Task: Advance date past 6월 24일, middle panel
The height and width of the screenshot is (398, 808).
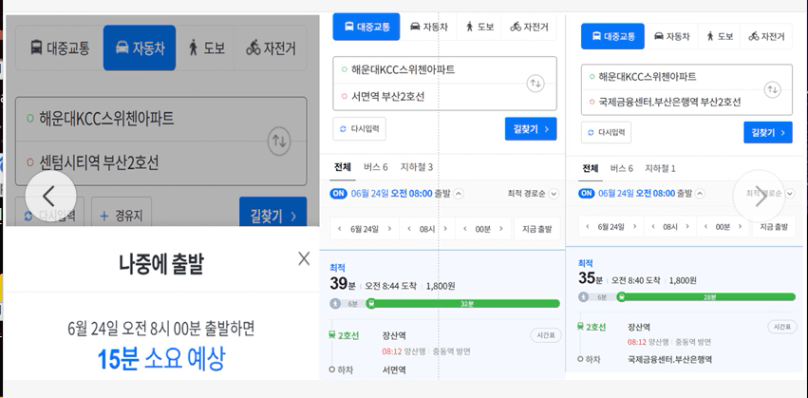Action: point(390,229)
